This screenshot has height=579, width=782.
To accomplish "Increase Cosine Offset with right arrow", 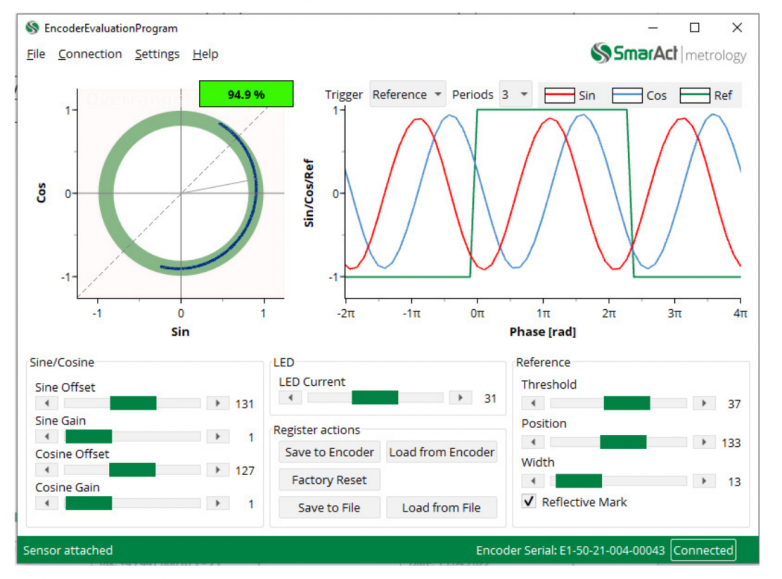I will [x=218, y=470].
